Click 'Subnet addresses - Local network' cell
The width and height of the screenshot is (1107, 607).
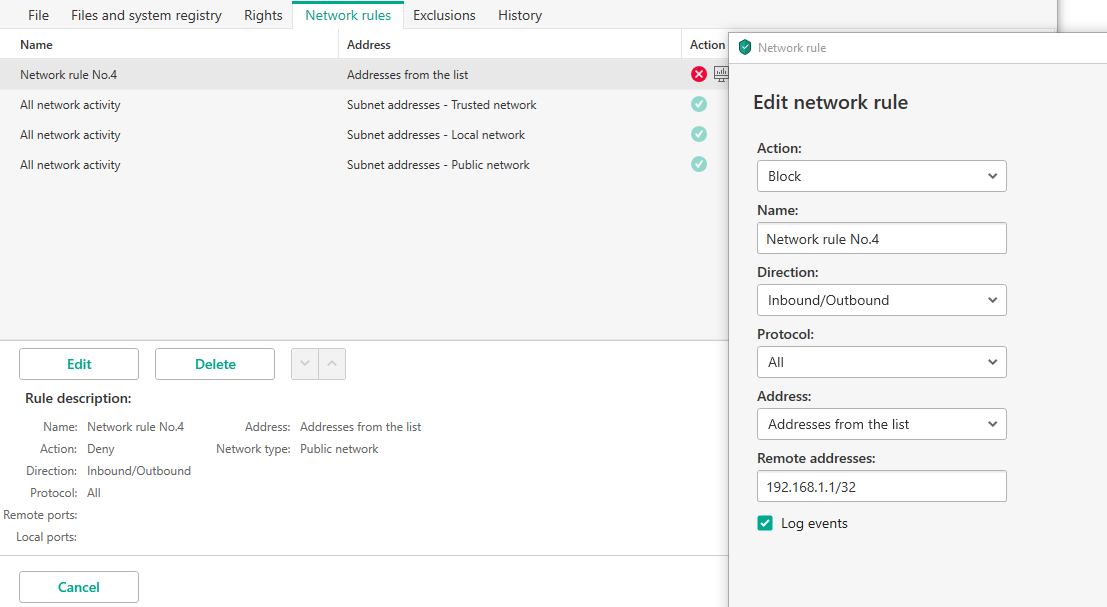[436, 135]
